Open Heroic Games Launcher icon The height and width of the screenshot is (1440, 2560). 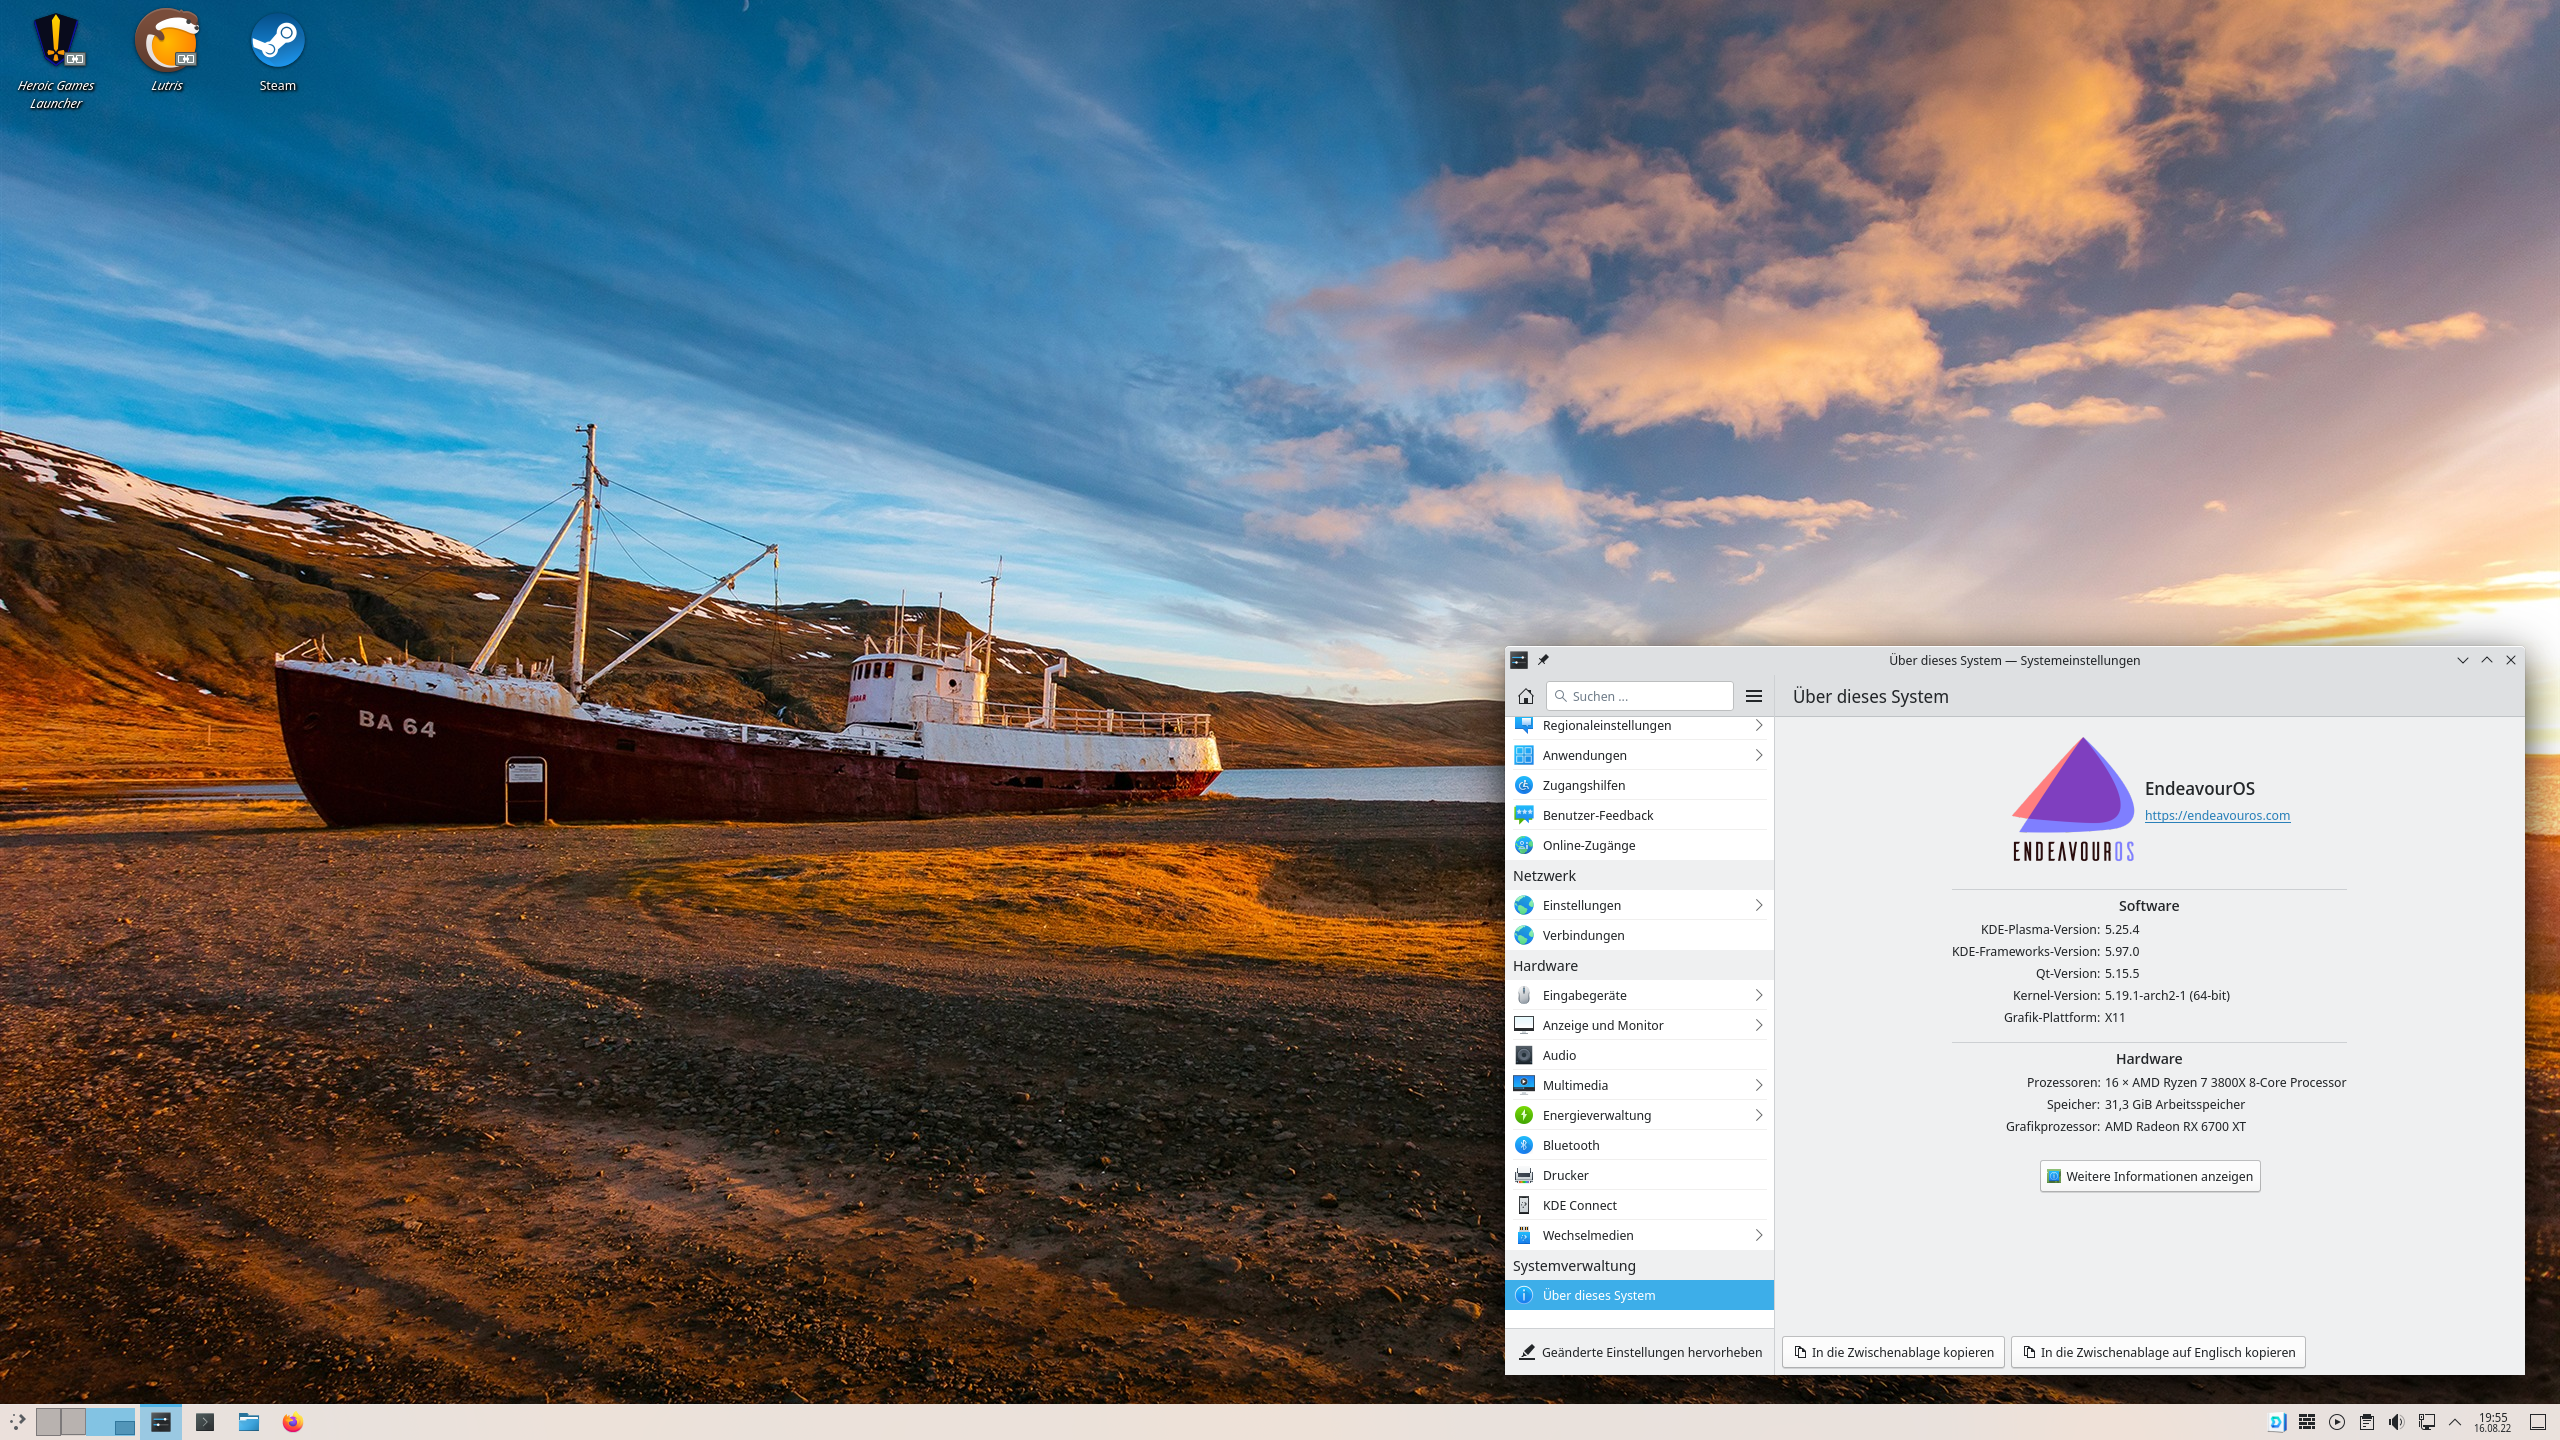[x=55, y=42]
